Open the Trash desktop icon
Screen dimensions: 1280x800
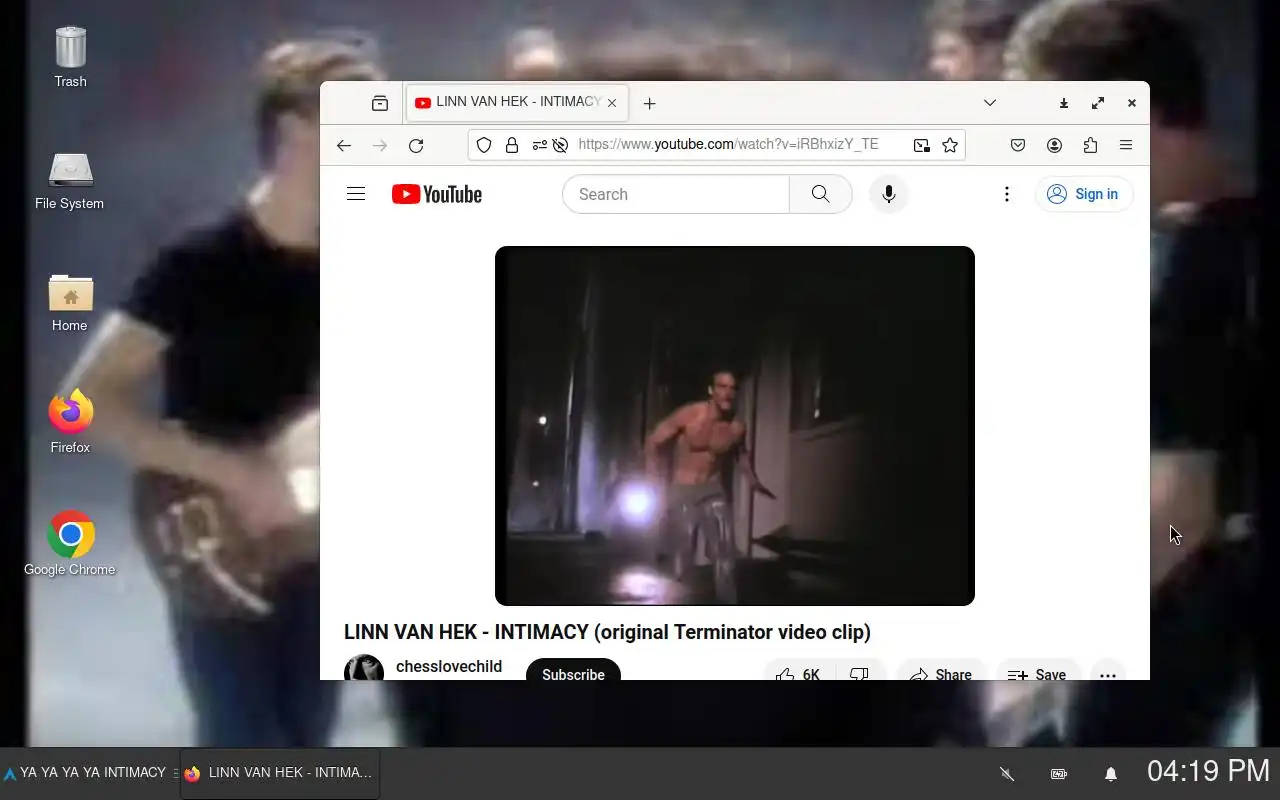tap(70, 58)
